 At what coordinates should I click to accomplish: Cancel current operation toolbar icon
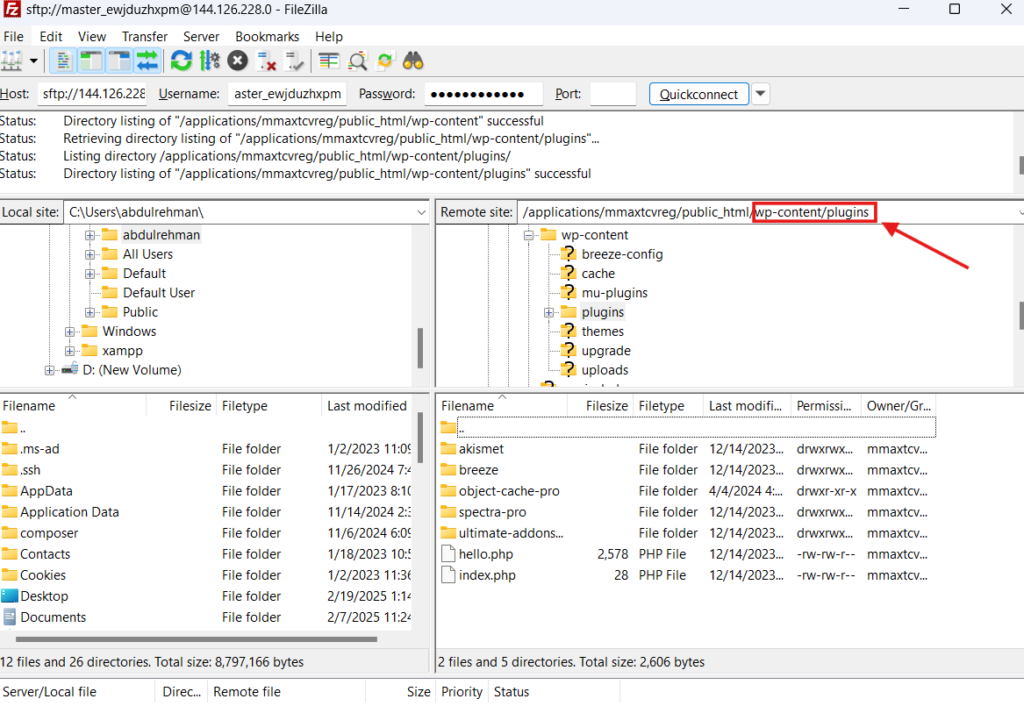(237, 61)
